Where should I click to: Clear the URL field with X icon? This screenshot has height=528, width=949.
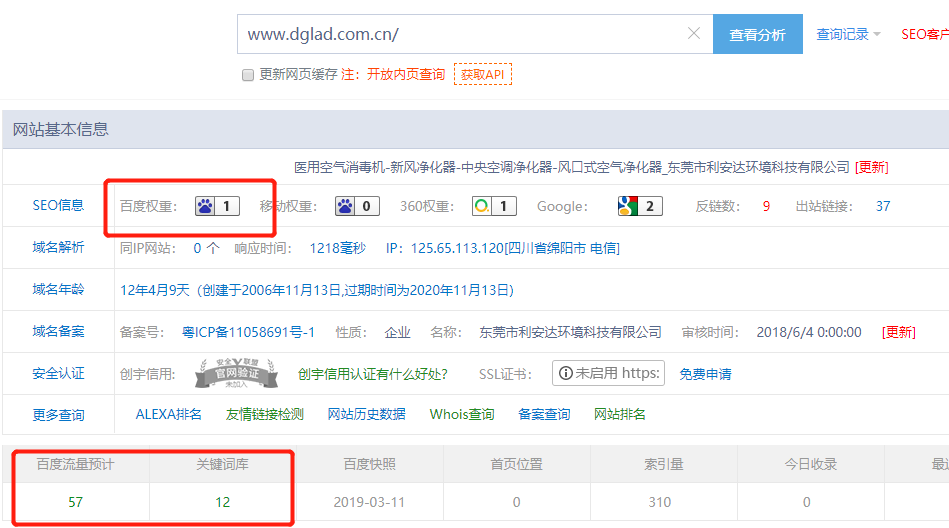[x=694, y=33]
